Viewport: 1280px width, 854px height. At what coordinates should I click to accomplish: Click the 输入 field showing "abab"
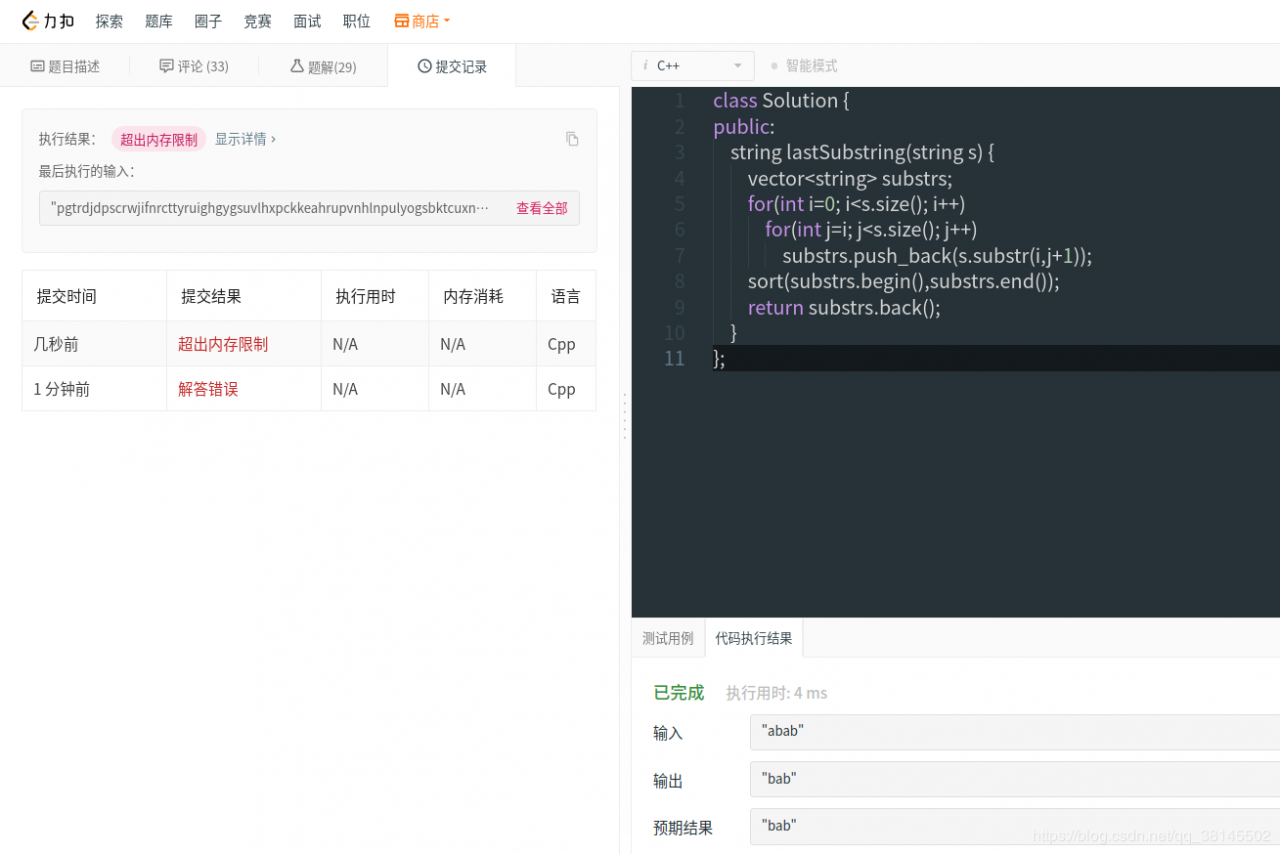click(1014, 732)
